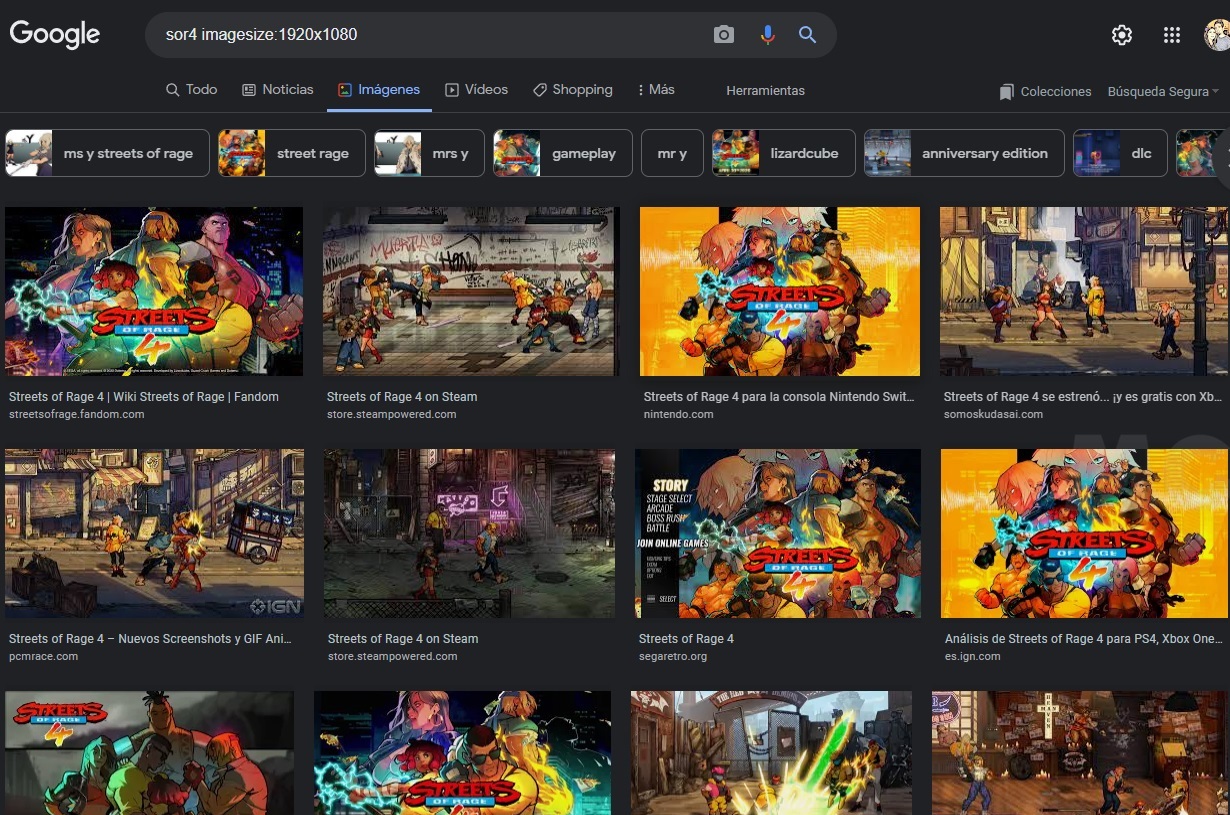The image size is (1230, 815).
Task: Click the Colecciones bookmark icon
Action: pos(1006,92)
